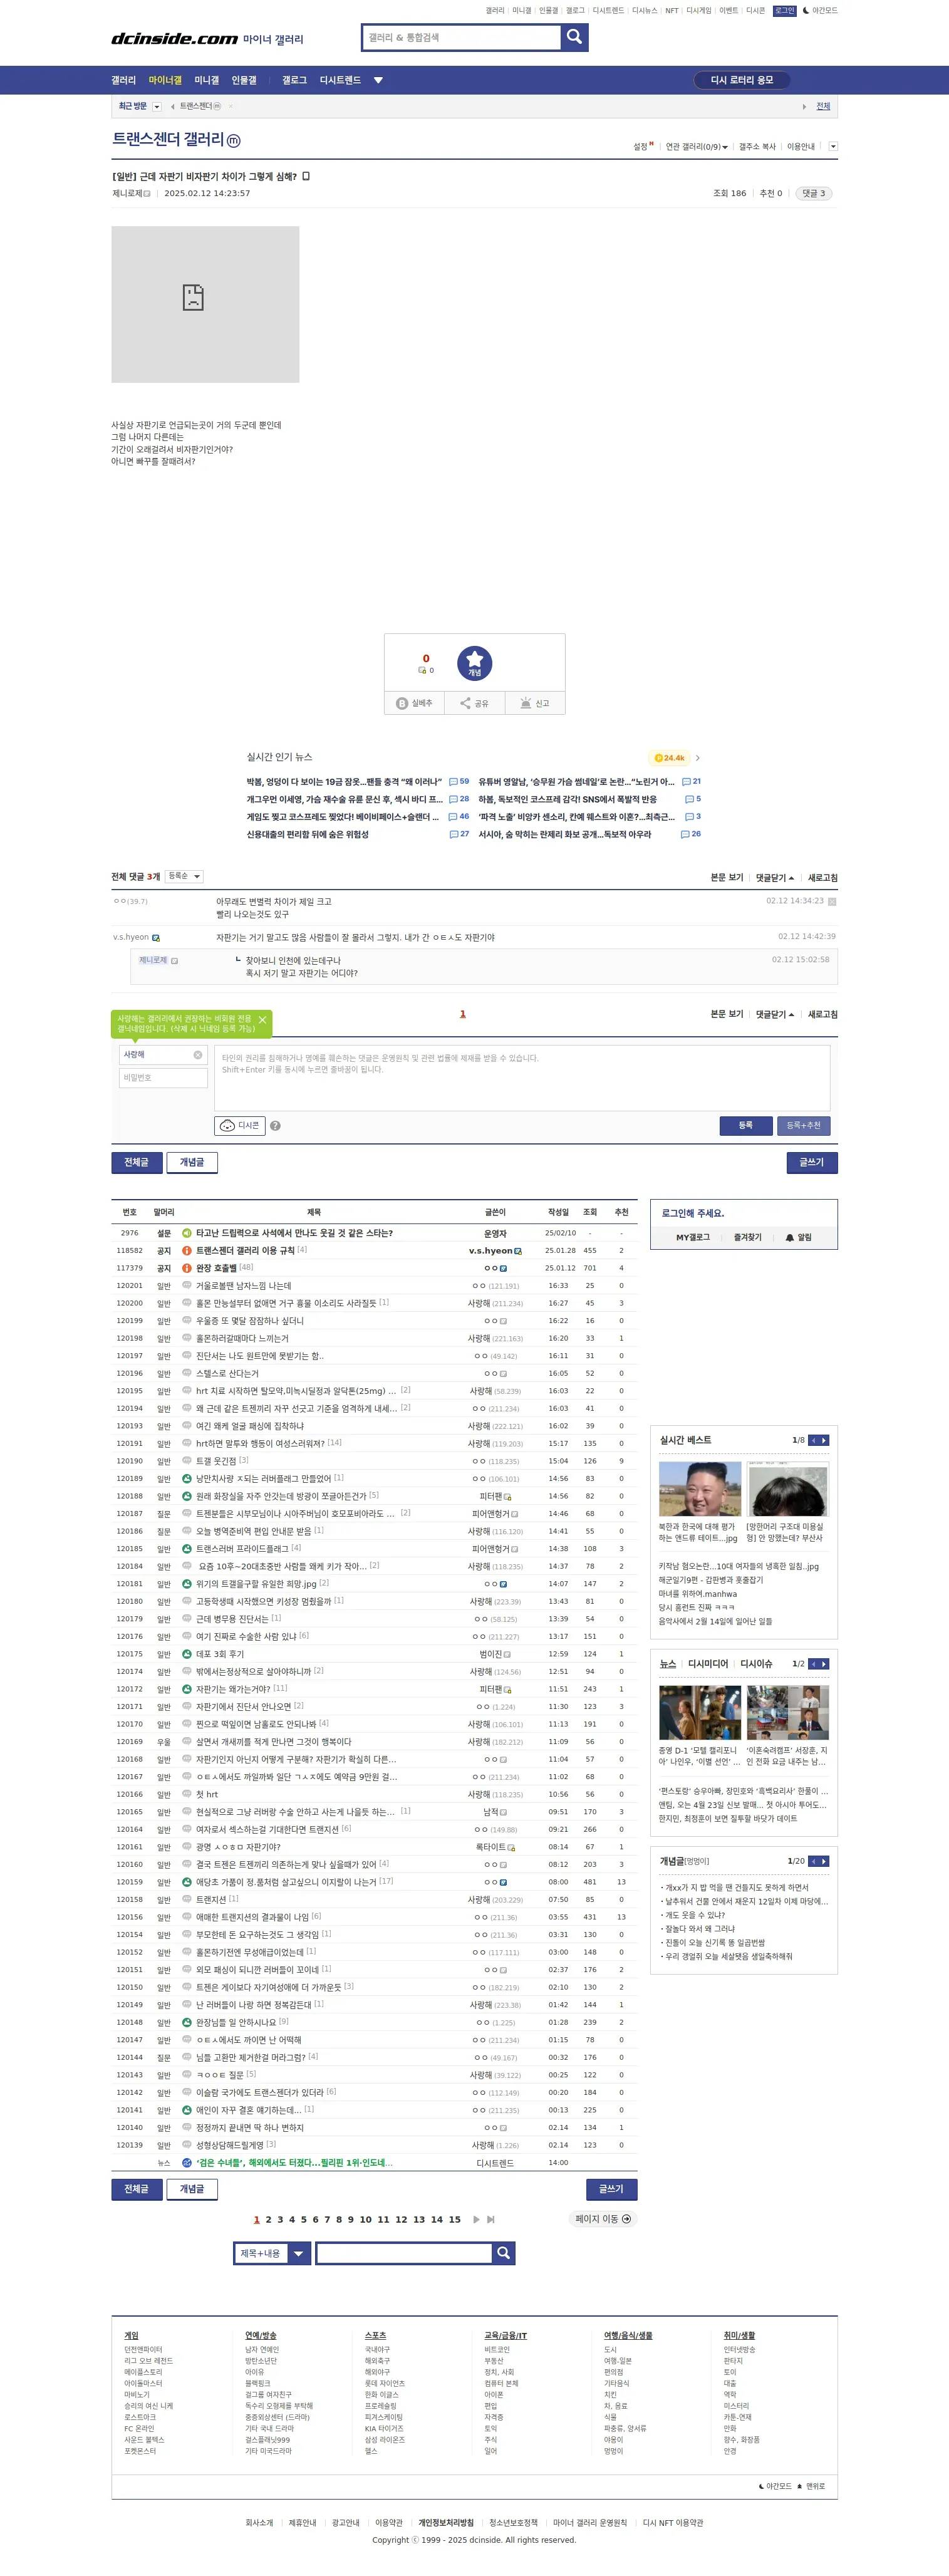
Task: Select the 갤러리 main nav tab
Action: pyautogui.click(x=123, y=81)
